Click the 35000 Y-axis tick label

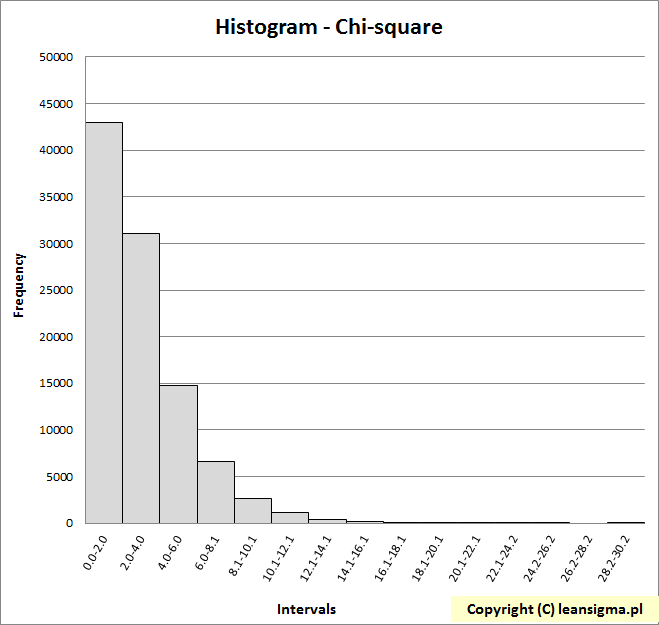coord(56,197)
